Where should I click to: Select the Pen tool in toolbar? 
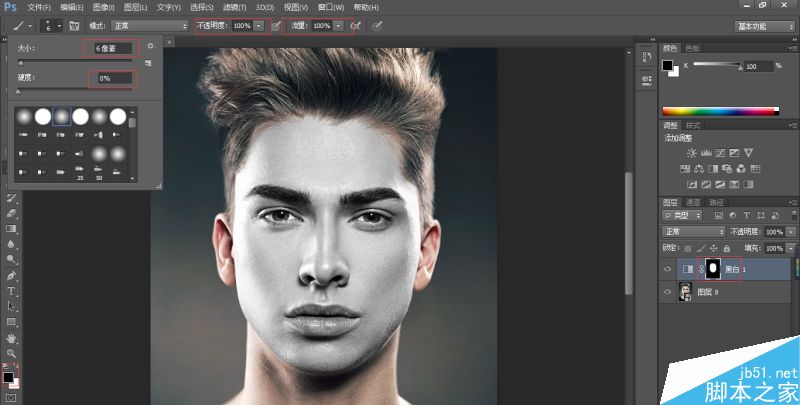click(11, 276)
